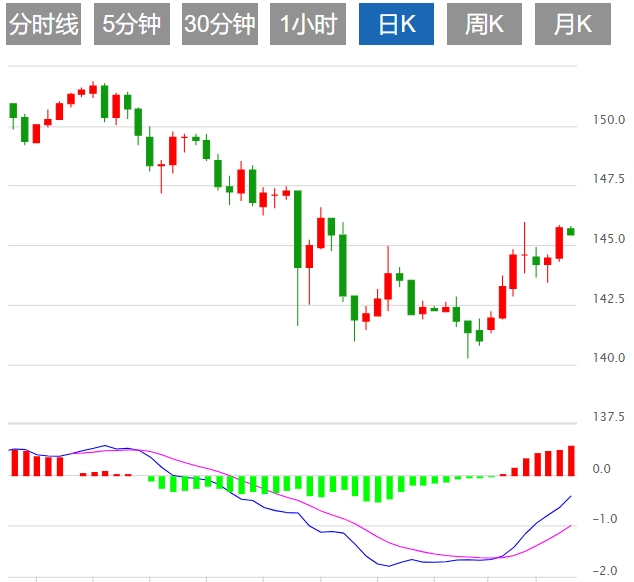Click the 137.5 price axis label

point(607,417)
